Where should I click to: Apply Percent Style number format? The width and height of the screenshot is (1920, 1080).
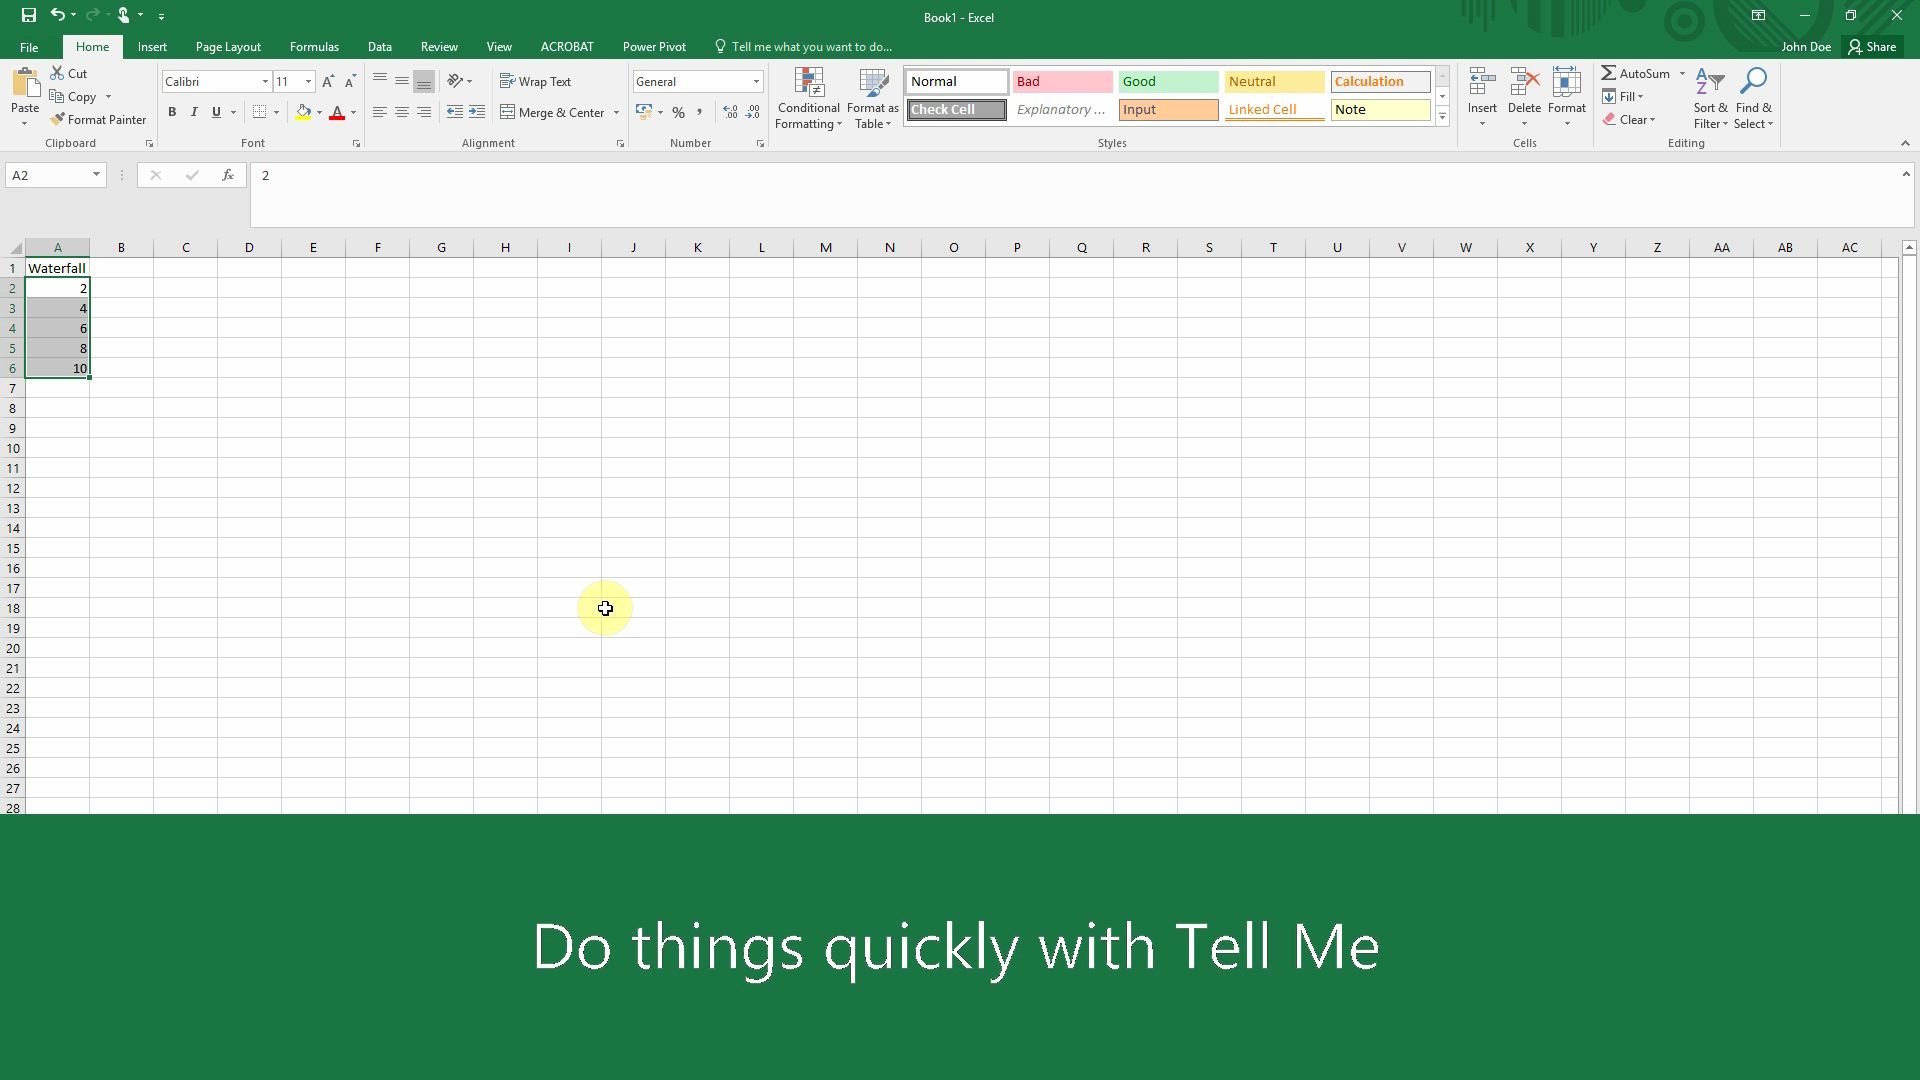(679, 112)
